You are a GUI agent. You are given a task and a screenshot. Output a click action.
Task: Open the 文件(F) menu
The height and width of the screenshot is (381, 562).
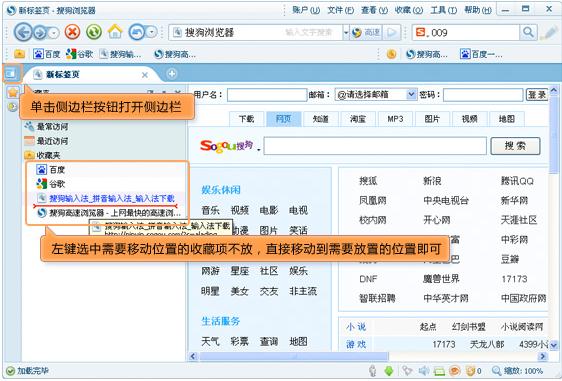[x=340, y=10]
